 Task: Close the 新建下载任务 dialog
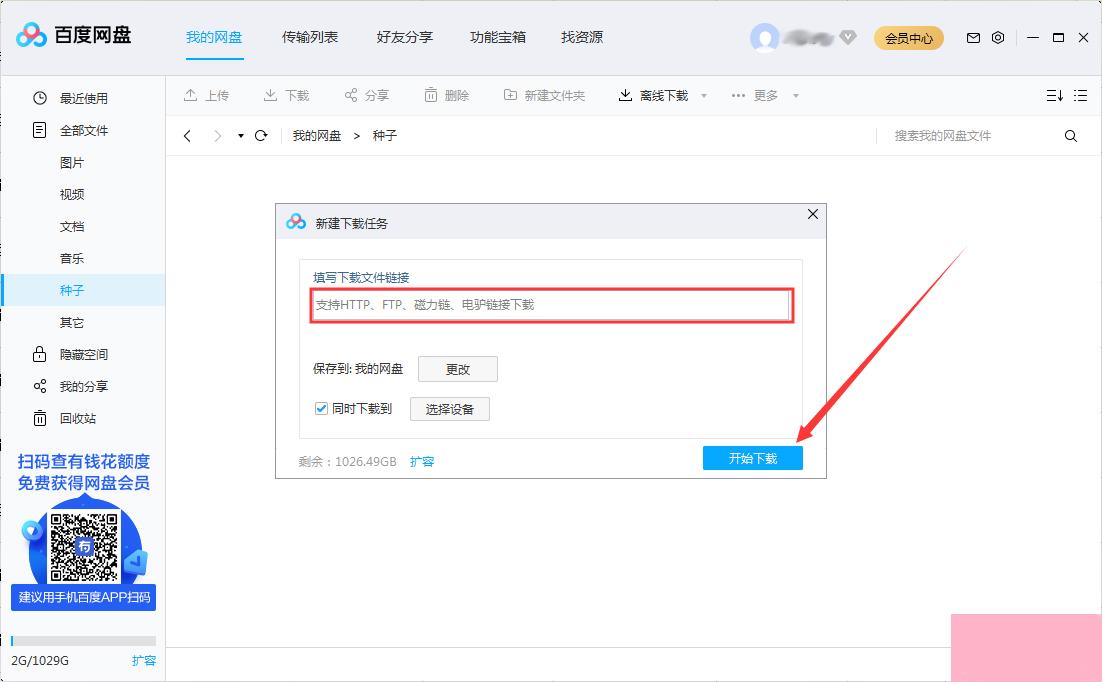[x=812, y=214]
